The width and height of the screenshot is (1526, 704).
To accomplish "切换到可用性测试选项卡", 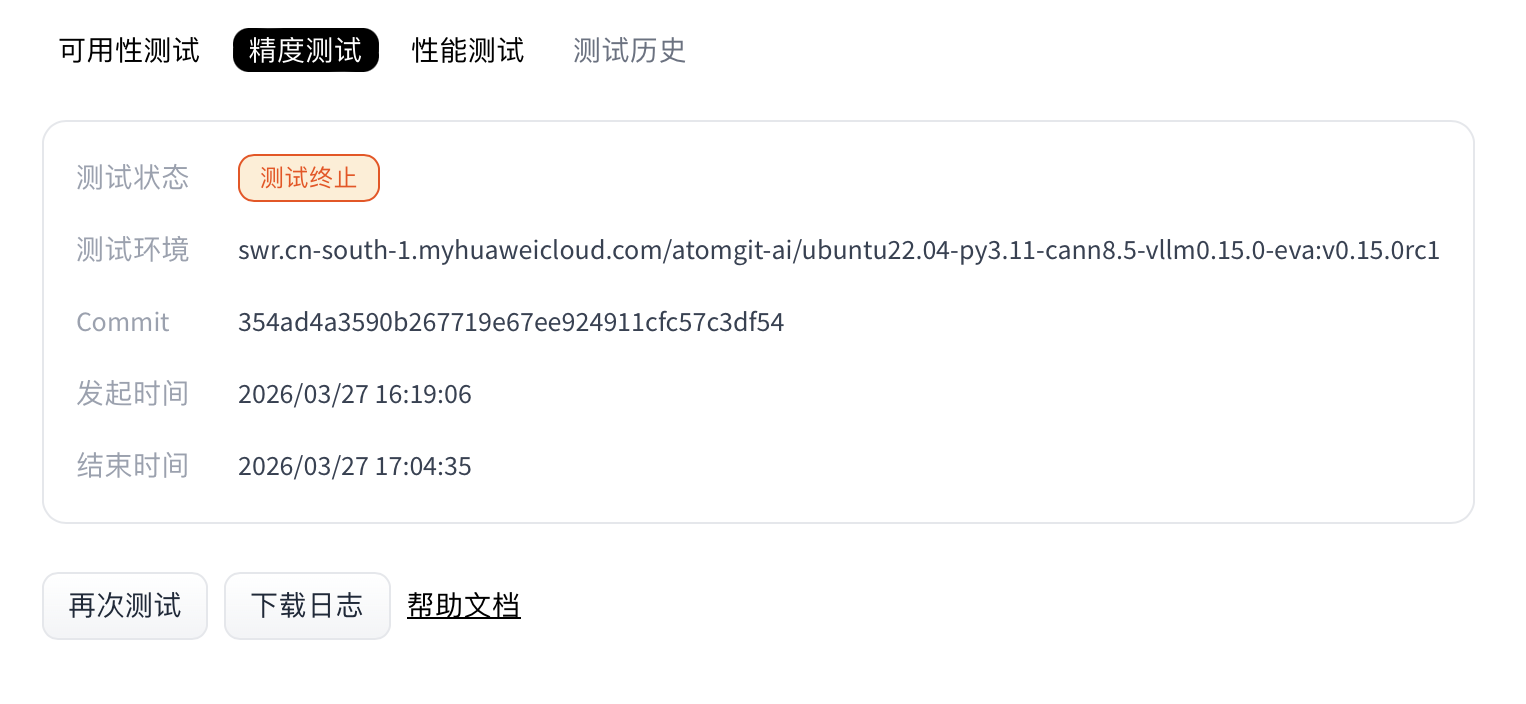I will [x=128, y=49].
